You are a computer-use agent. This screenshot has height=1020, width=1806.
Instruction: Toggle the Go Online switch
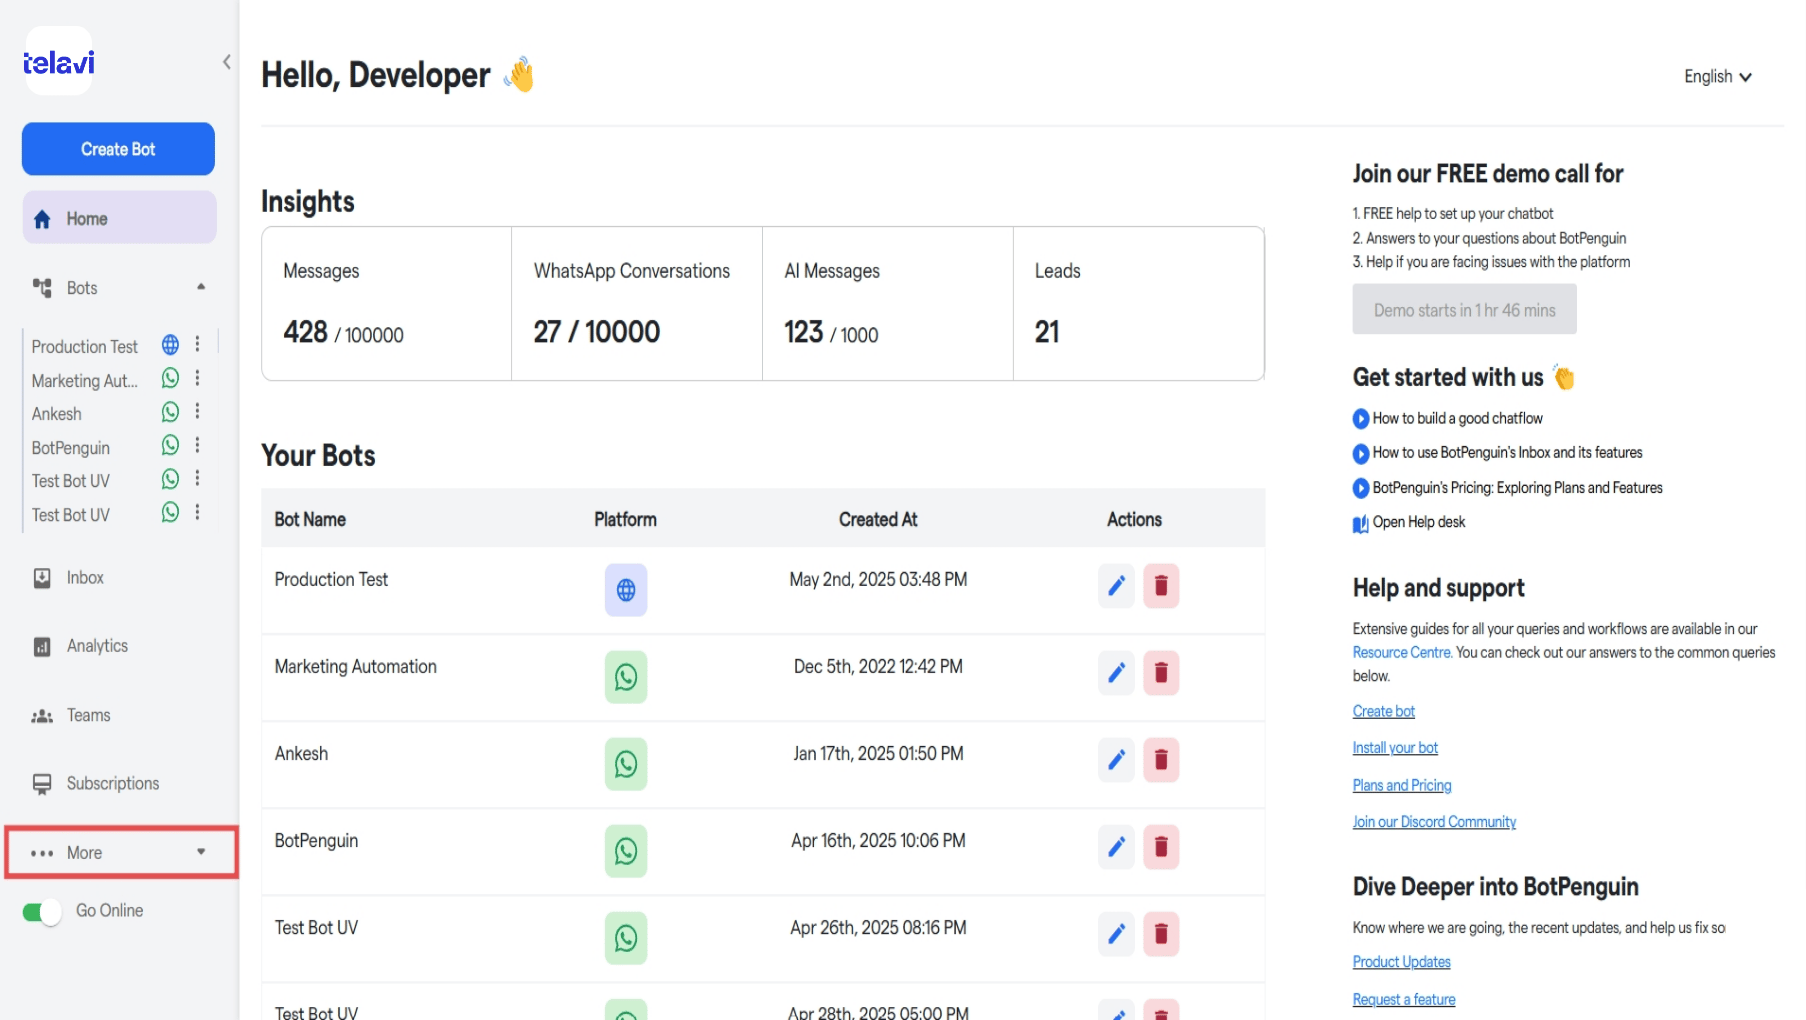(42, 912)
